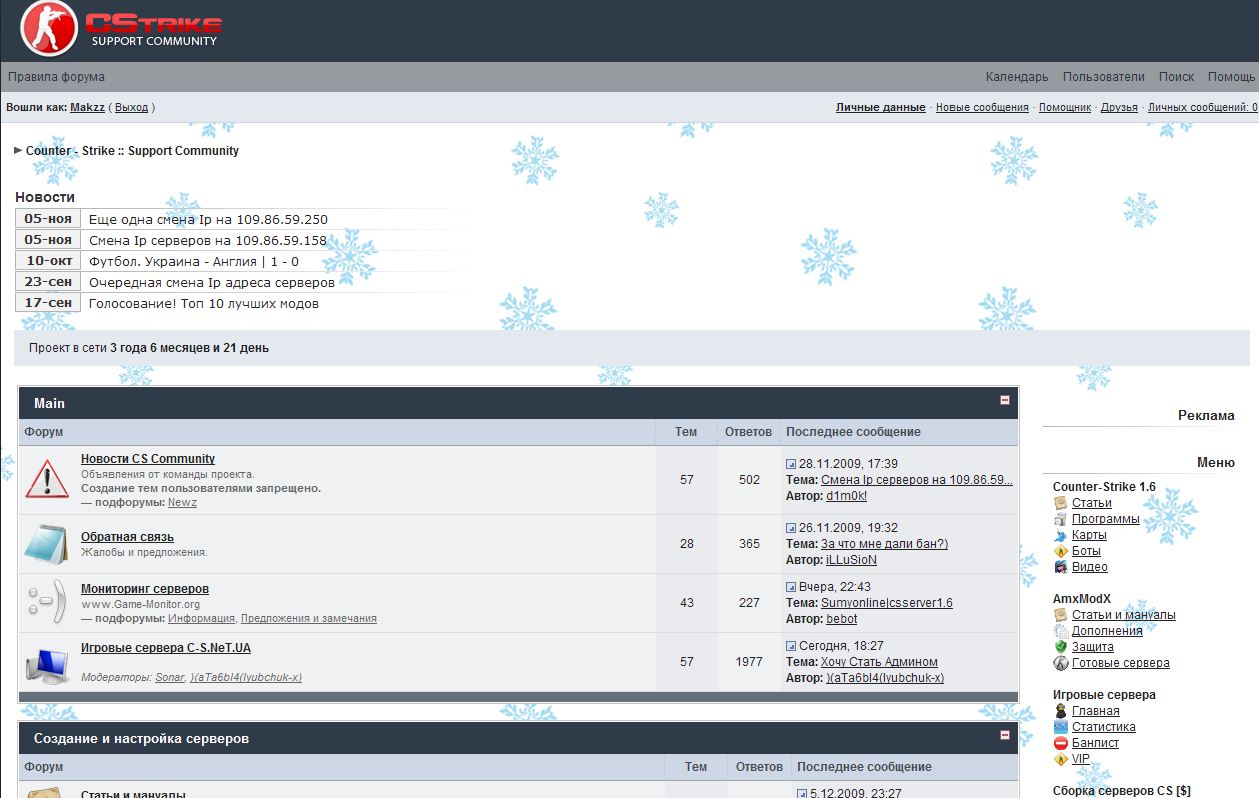
Task: Open author d1m0k! profile
Action: pyautogui.click(x=846, y=496)
